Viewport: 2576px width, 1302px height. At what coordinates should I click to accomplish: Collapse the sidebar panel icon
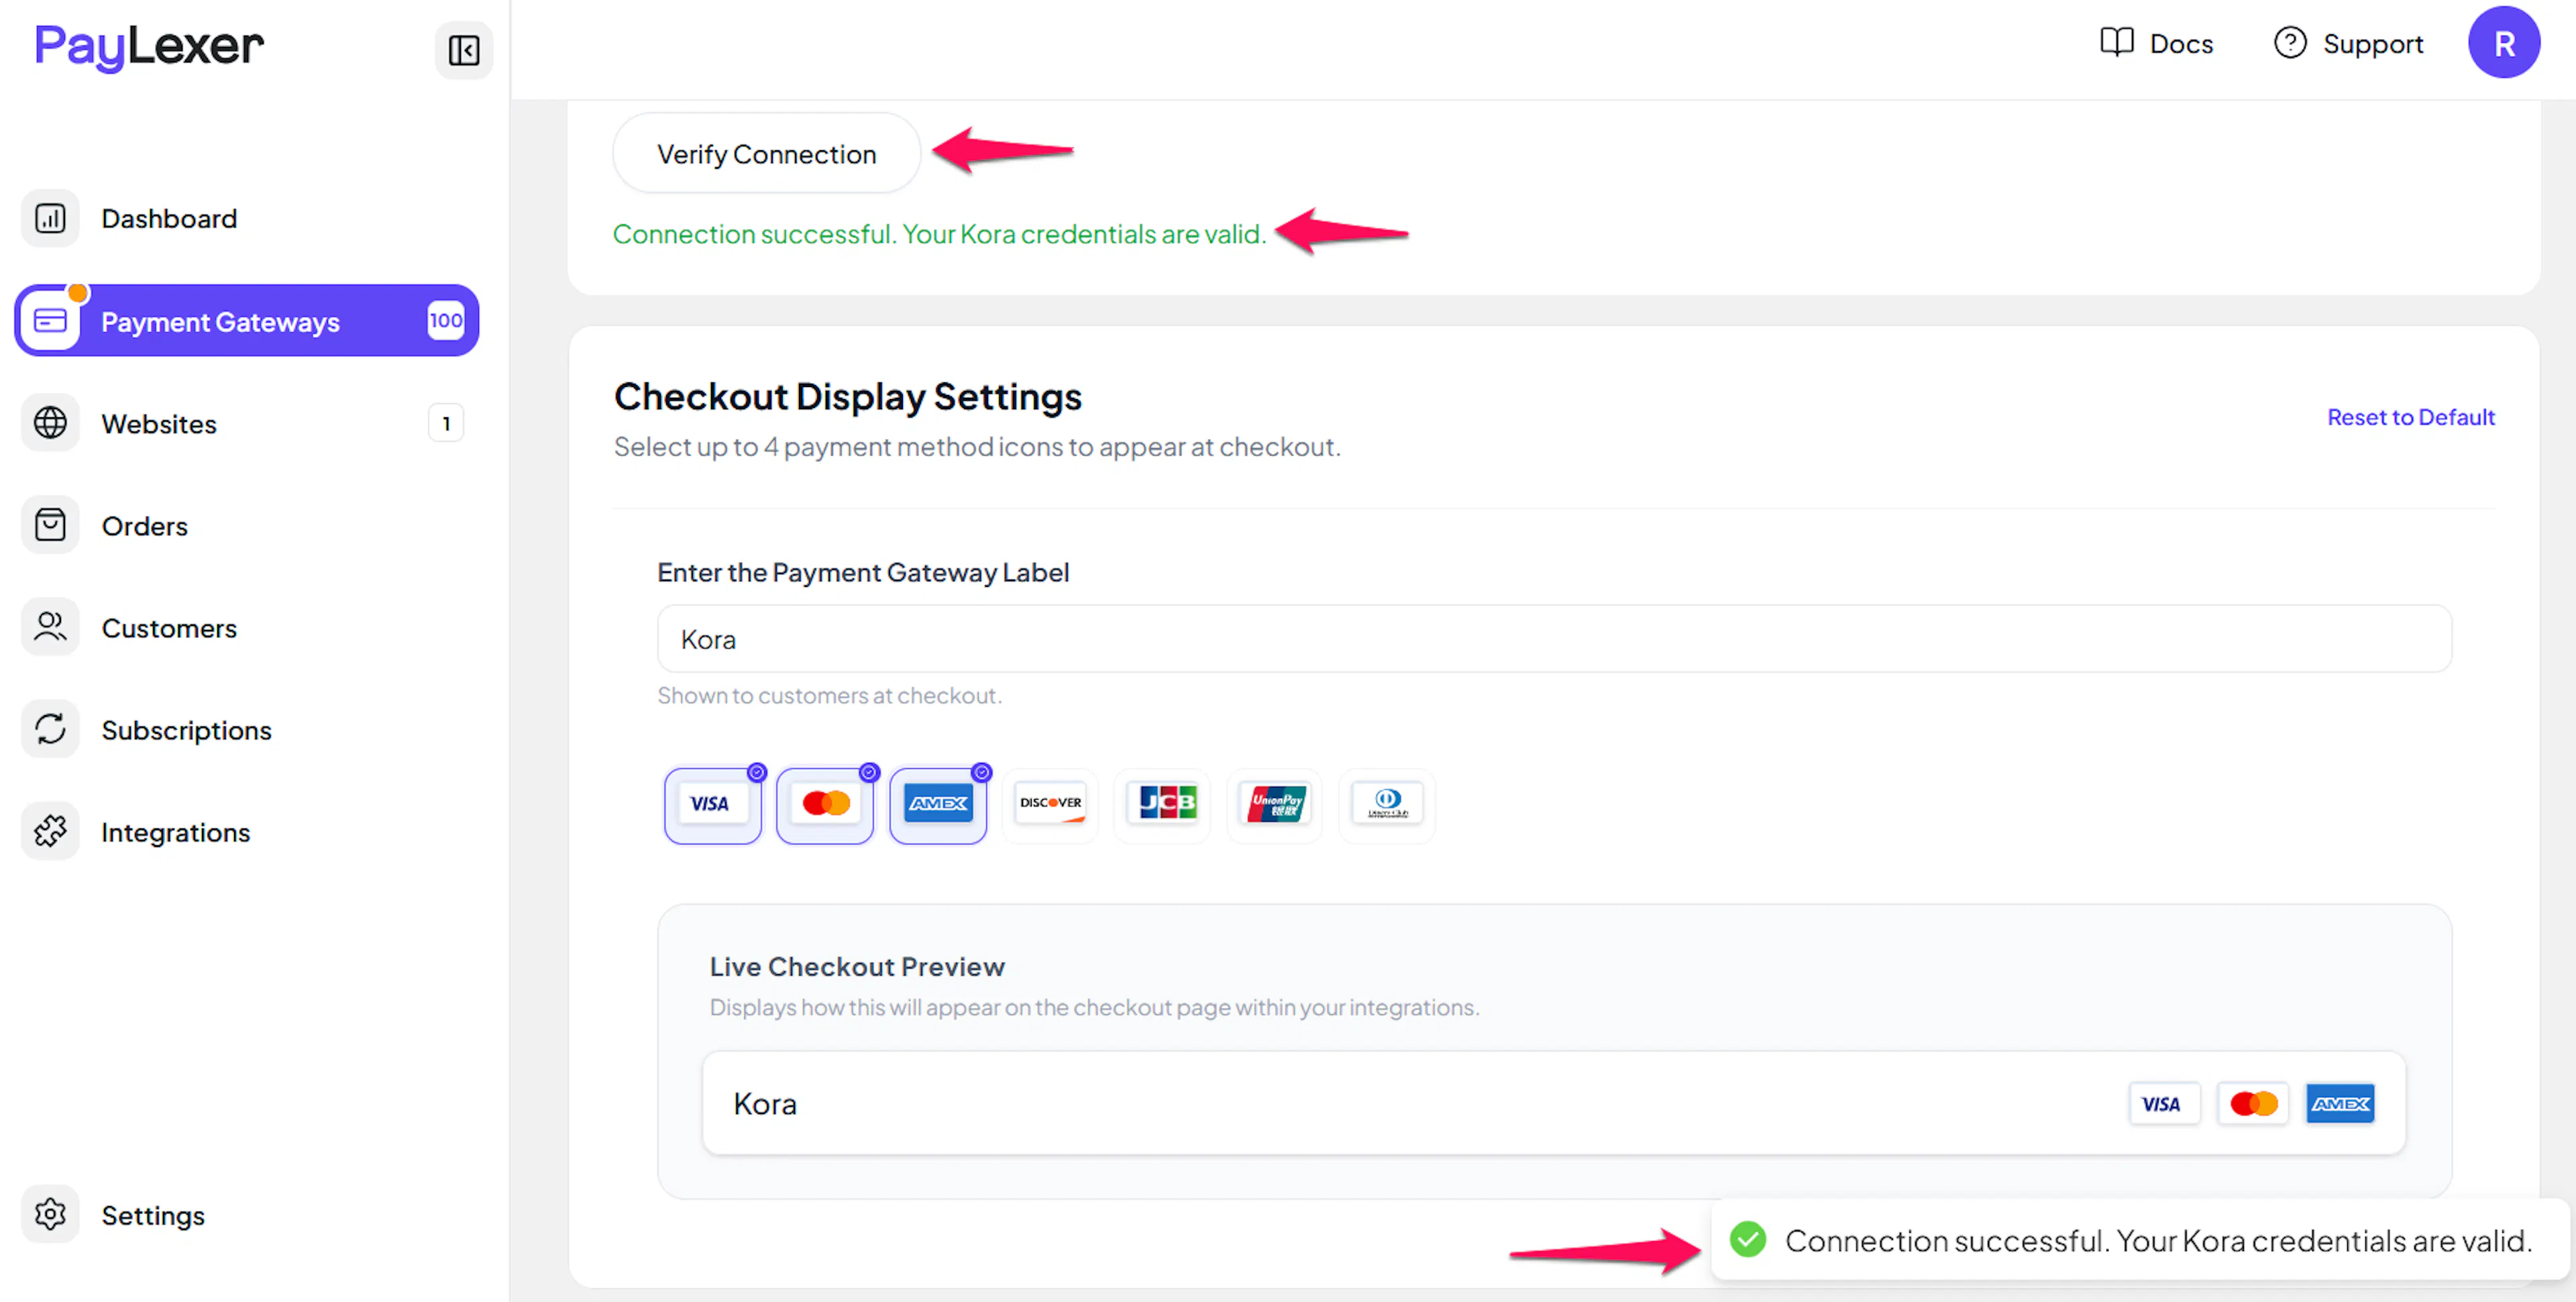coord(463,50)
